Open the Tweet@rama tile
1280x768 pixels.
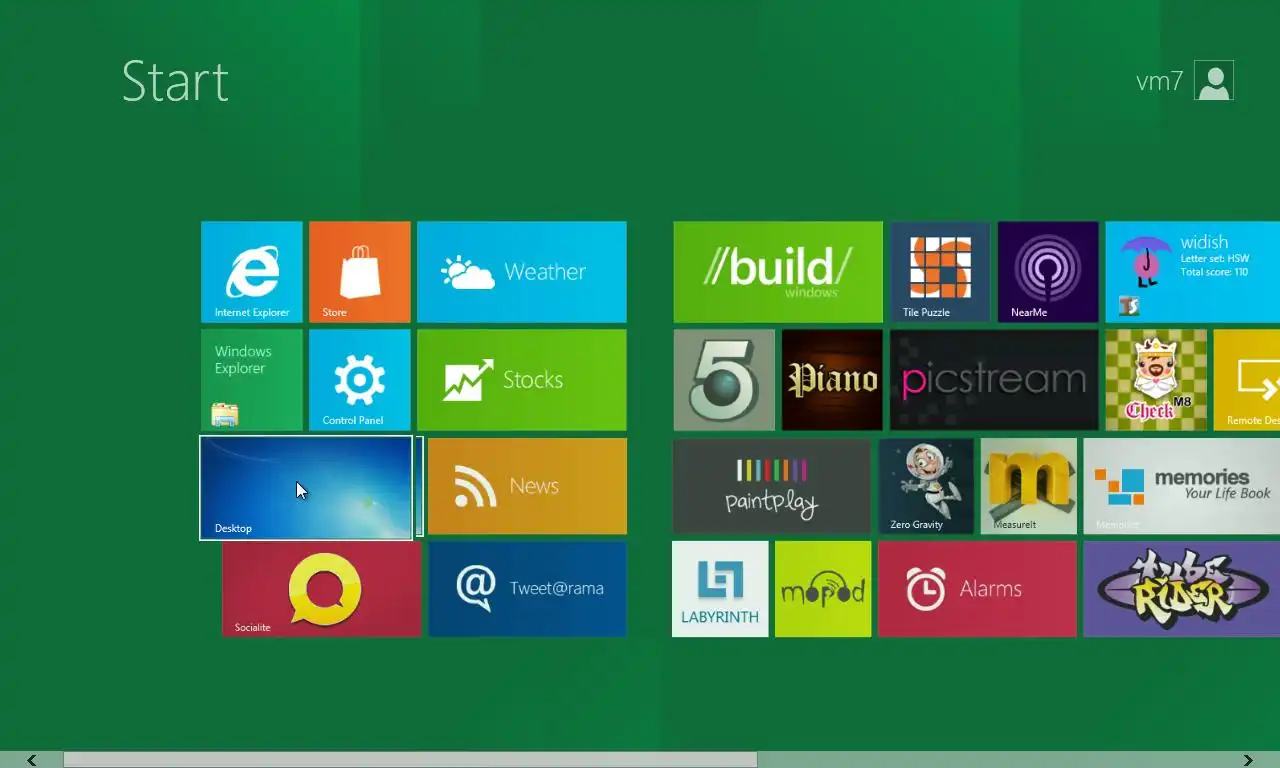click(x=528, y=589)
